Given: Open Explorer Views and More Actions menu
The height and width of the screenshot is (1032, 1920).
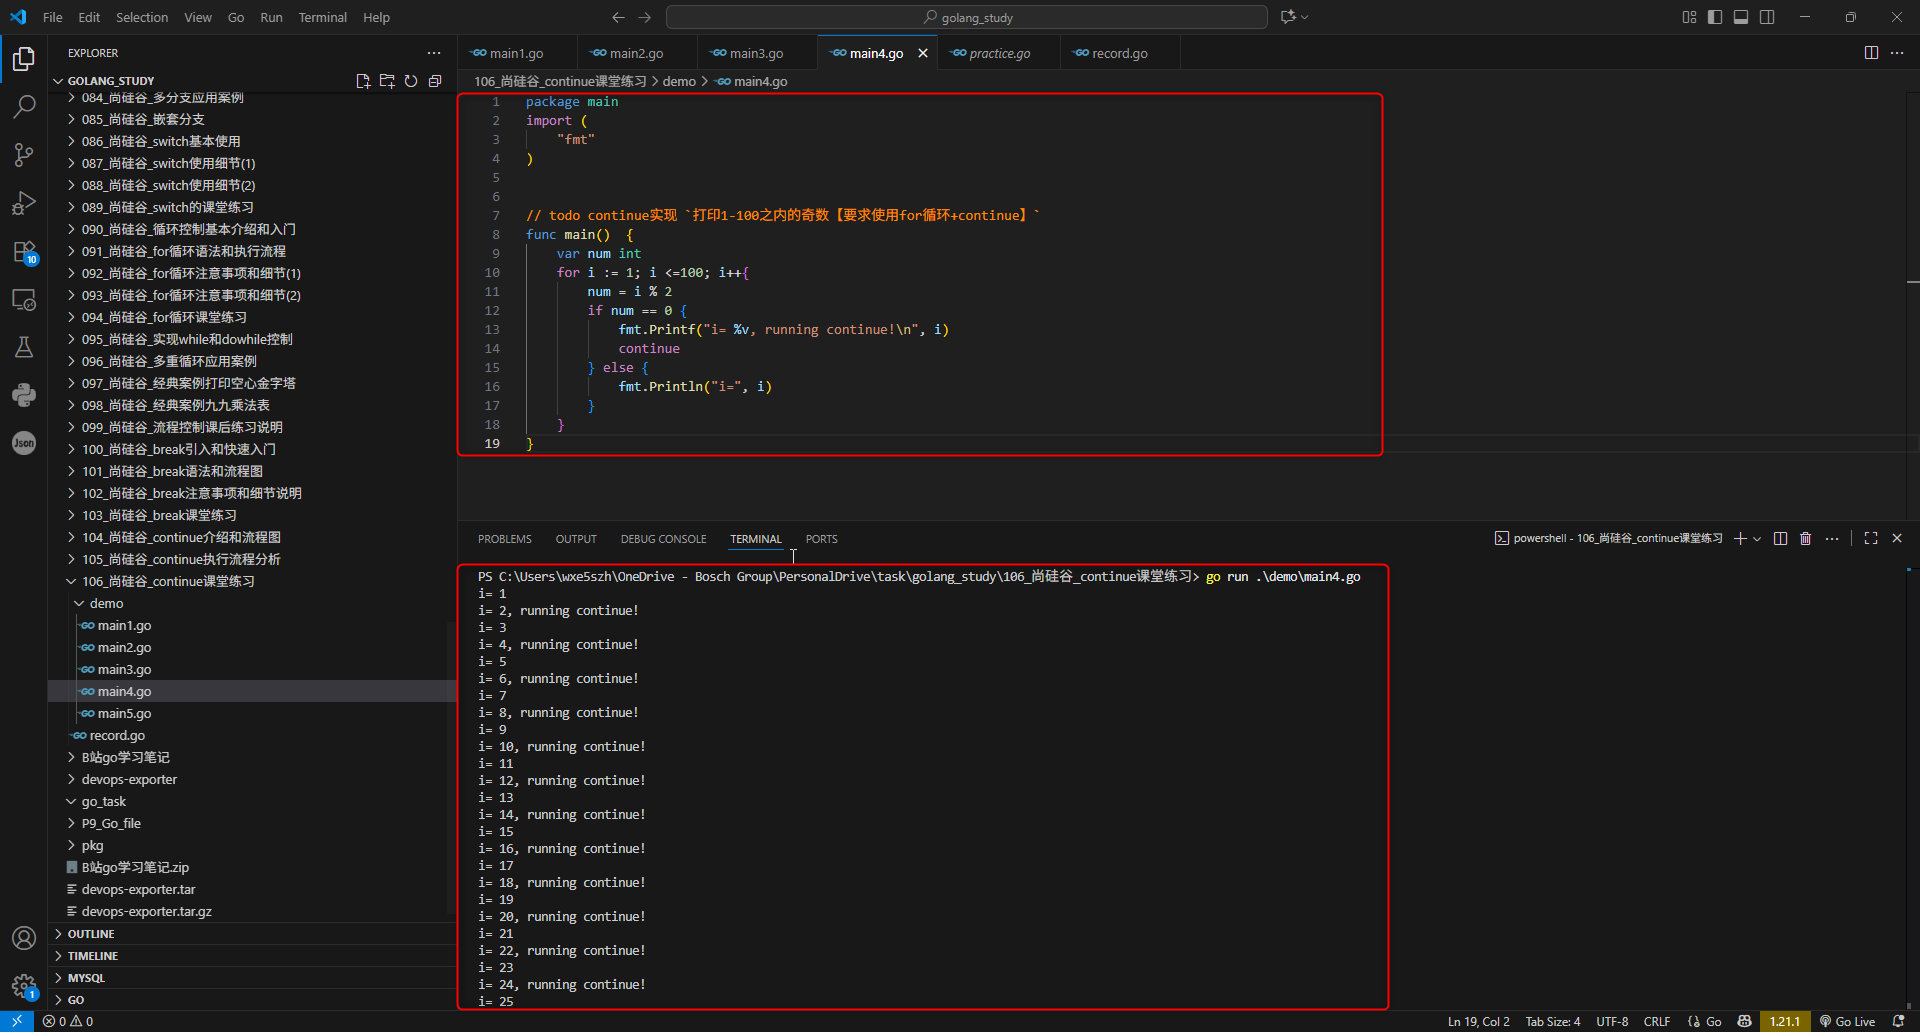Looking at the screenshot, I should (434, 53).
